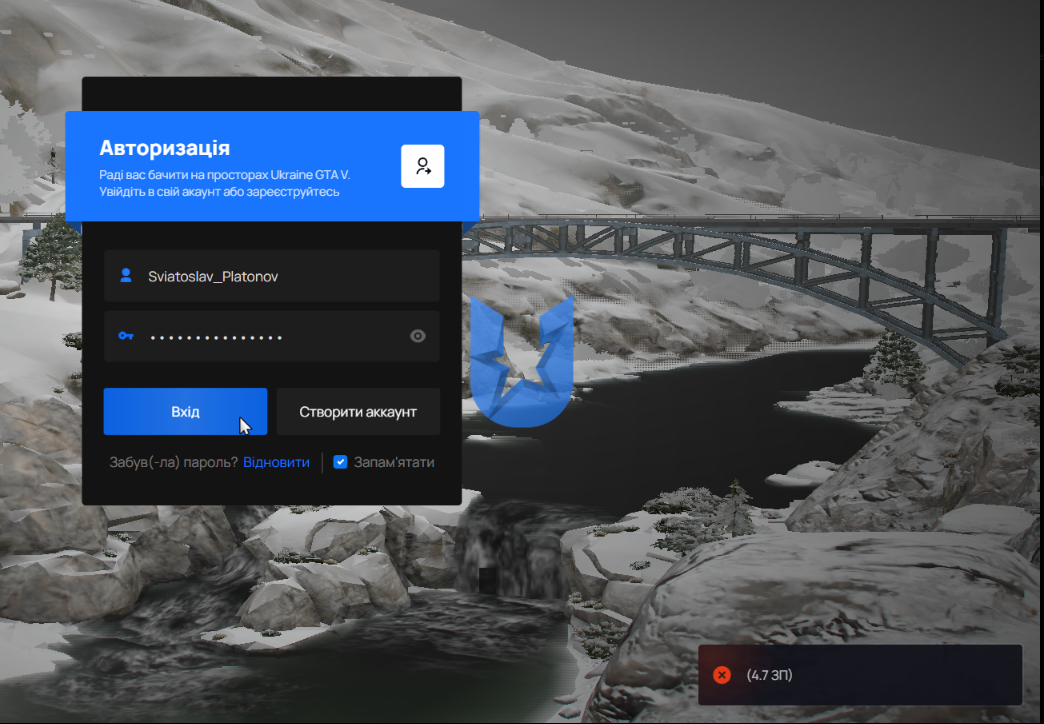The image size is (1044, 724).
Task: Click the Забув(-ла) пароль? text
Action: pos(173,462)
